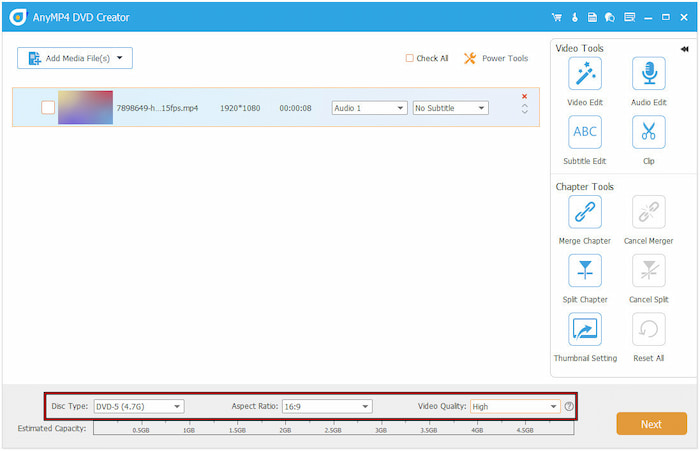The image size is (700, 451).
Task: Expand the Audio 1 track dropdown
Action: point(369,108)
